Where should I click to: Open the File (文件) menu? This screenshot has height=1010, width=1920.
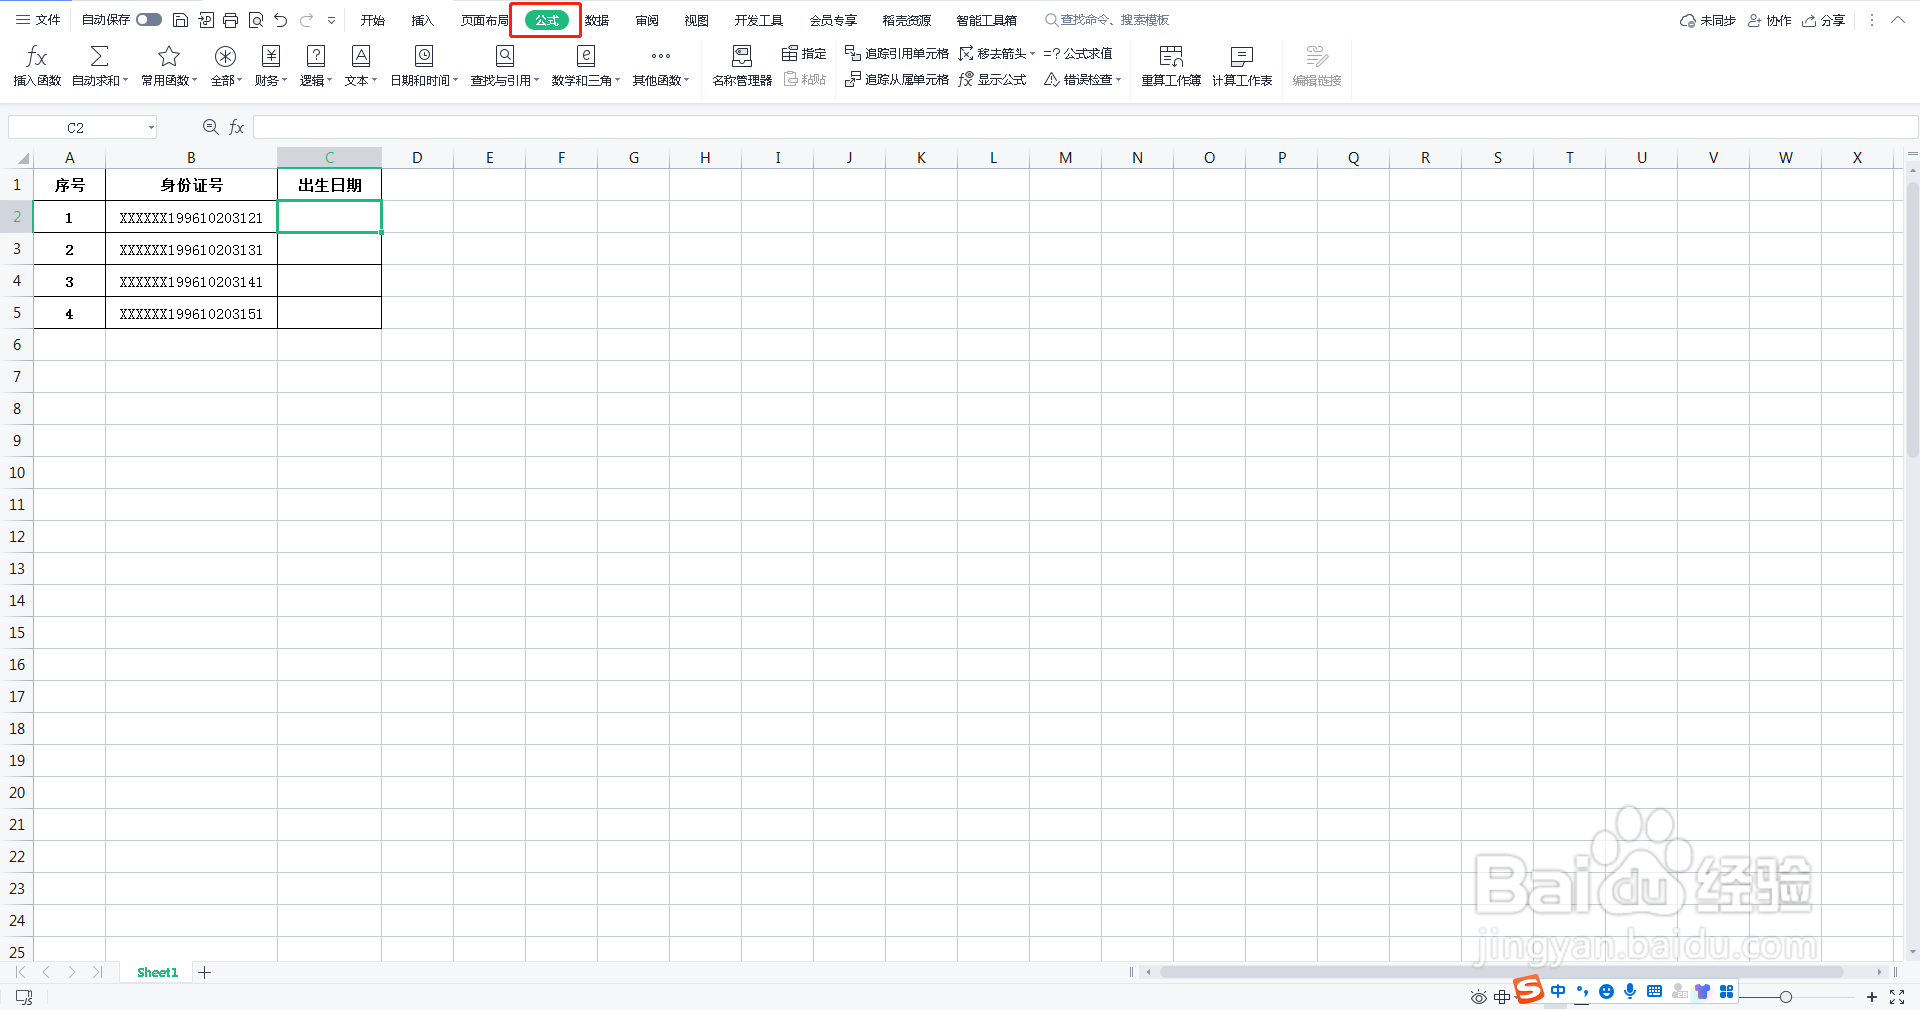coord(38,20)
